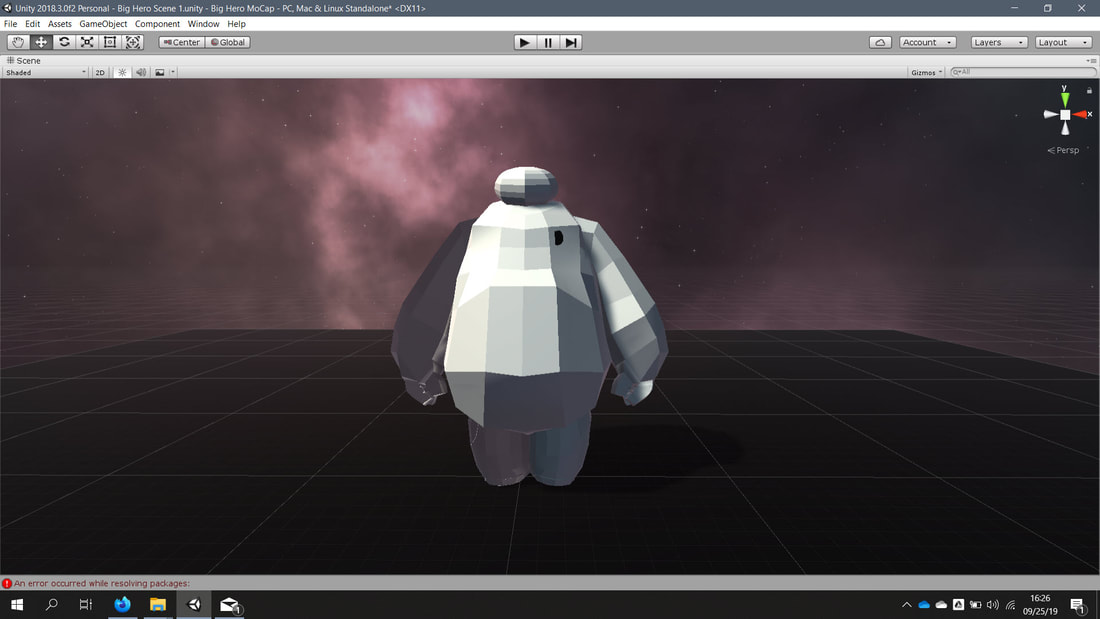
Task: Show hidden system tray icons
Action: (906, 604)
